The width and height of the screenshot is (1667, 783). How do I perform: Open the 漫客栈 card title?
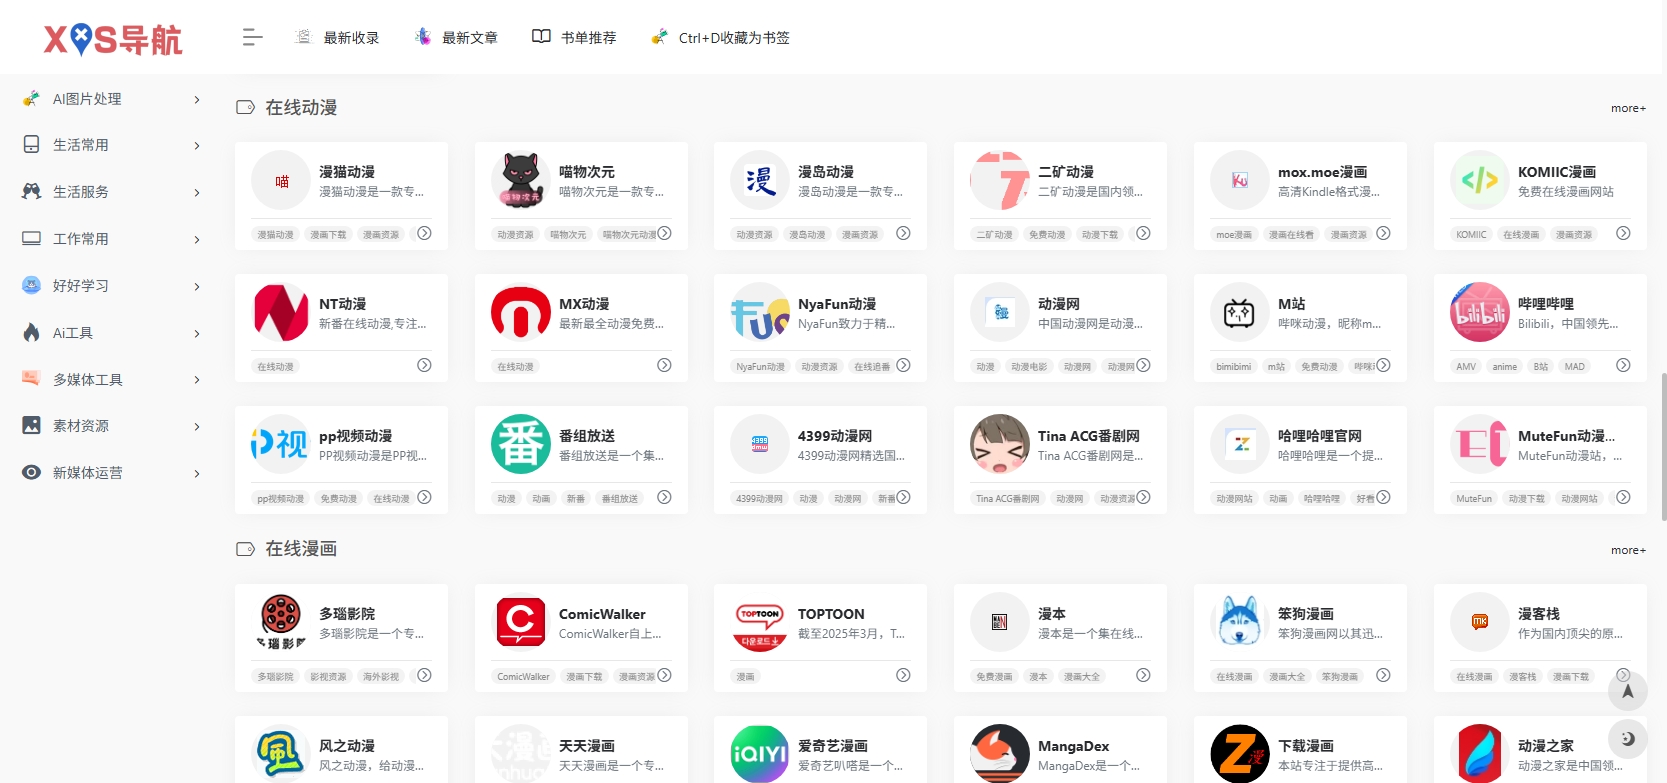(1539, 614)
